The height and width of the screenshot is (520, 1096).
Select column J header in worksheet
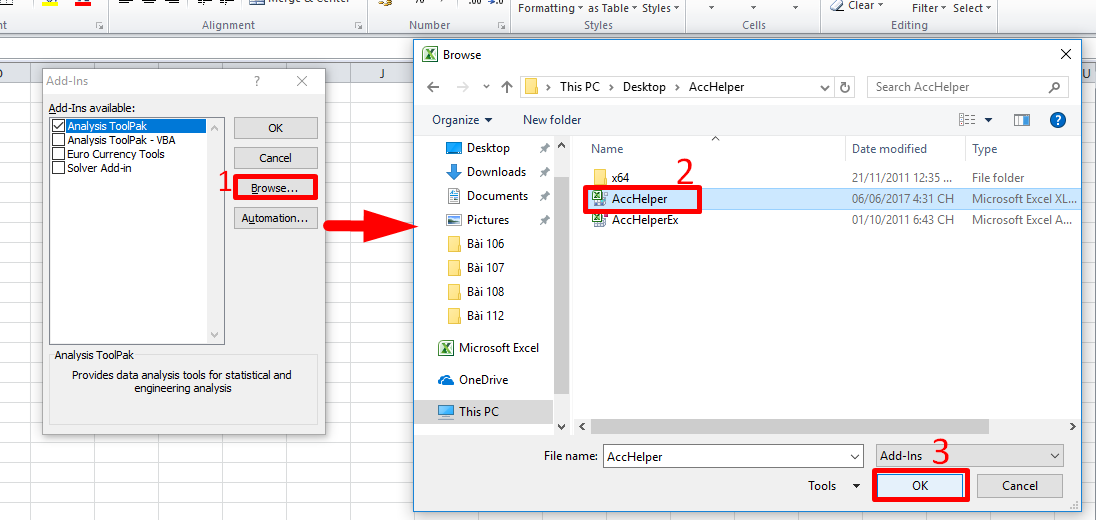tap(382, 73)
